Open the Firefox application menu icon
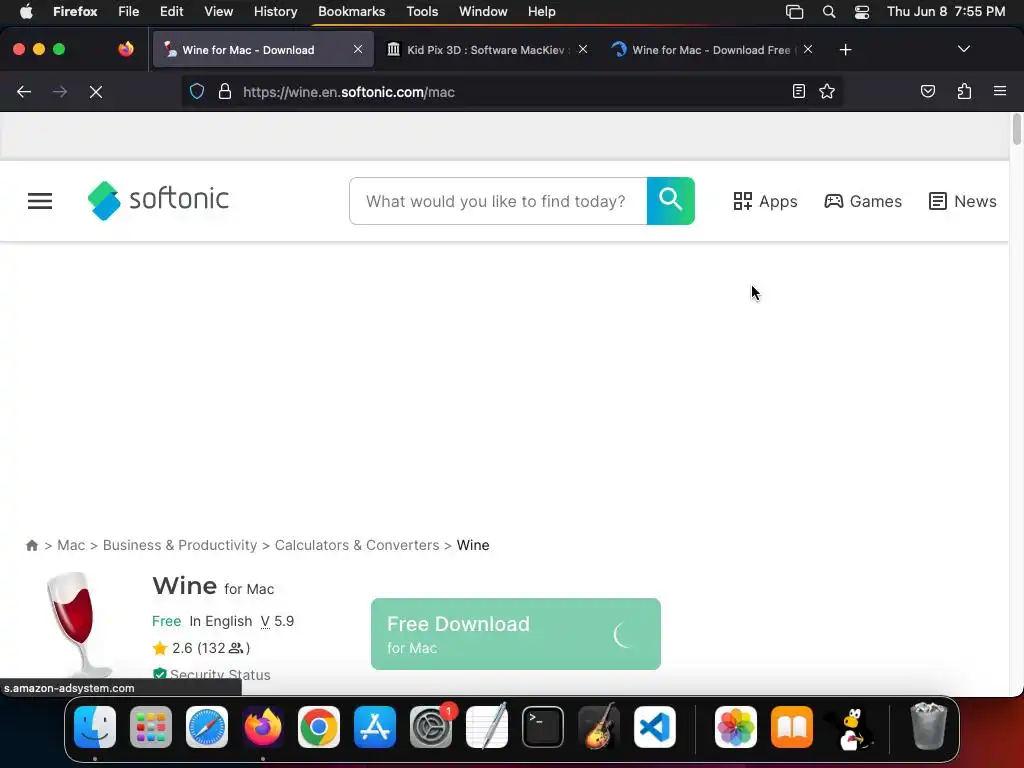The width and height of the screenshot is (1024, 768). 1000,91
